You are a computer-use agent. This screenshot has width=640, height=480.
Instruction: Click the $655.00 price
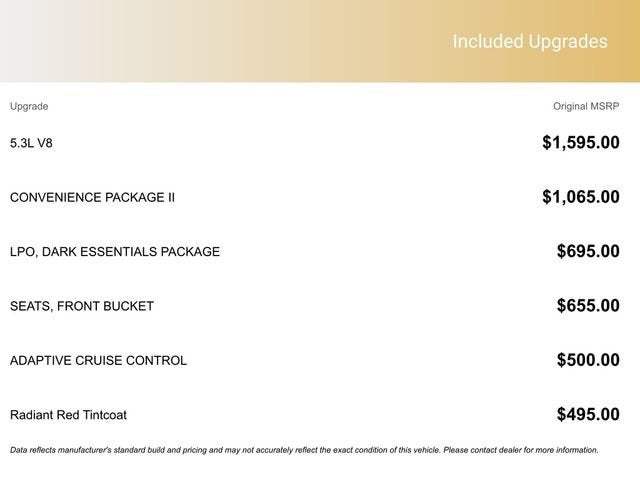[588, 306]
